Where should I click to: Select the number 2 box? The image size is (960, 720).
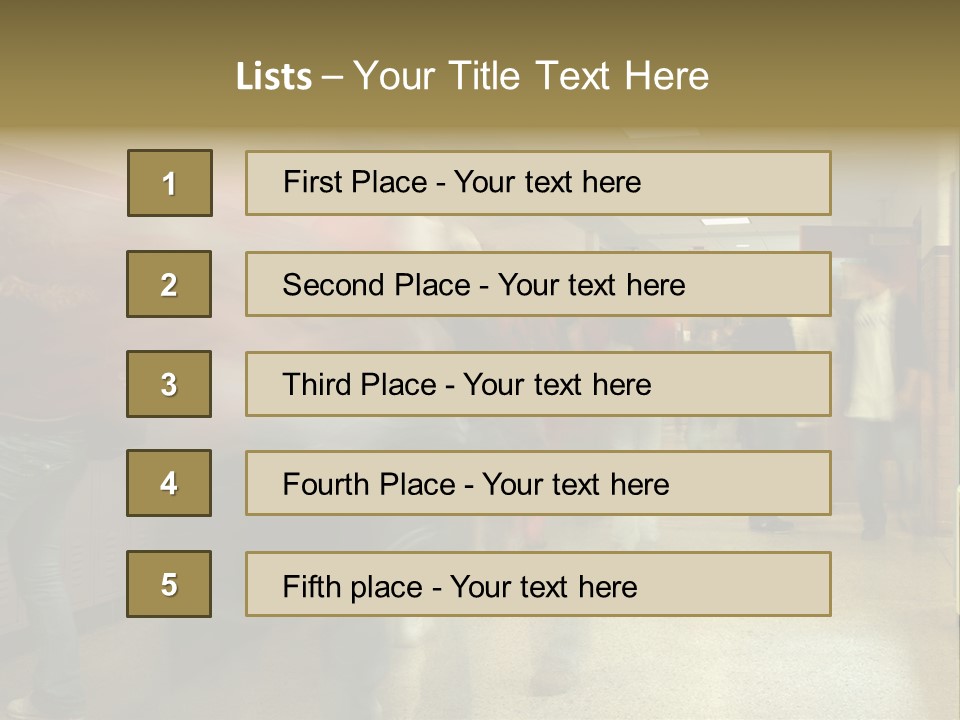(x=169, y=284)
